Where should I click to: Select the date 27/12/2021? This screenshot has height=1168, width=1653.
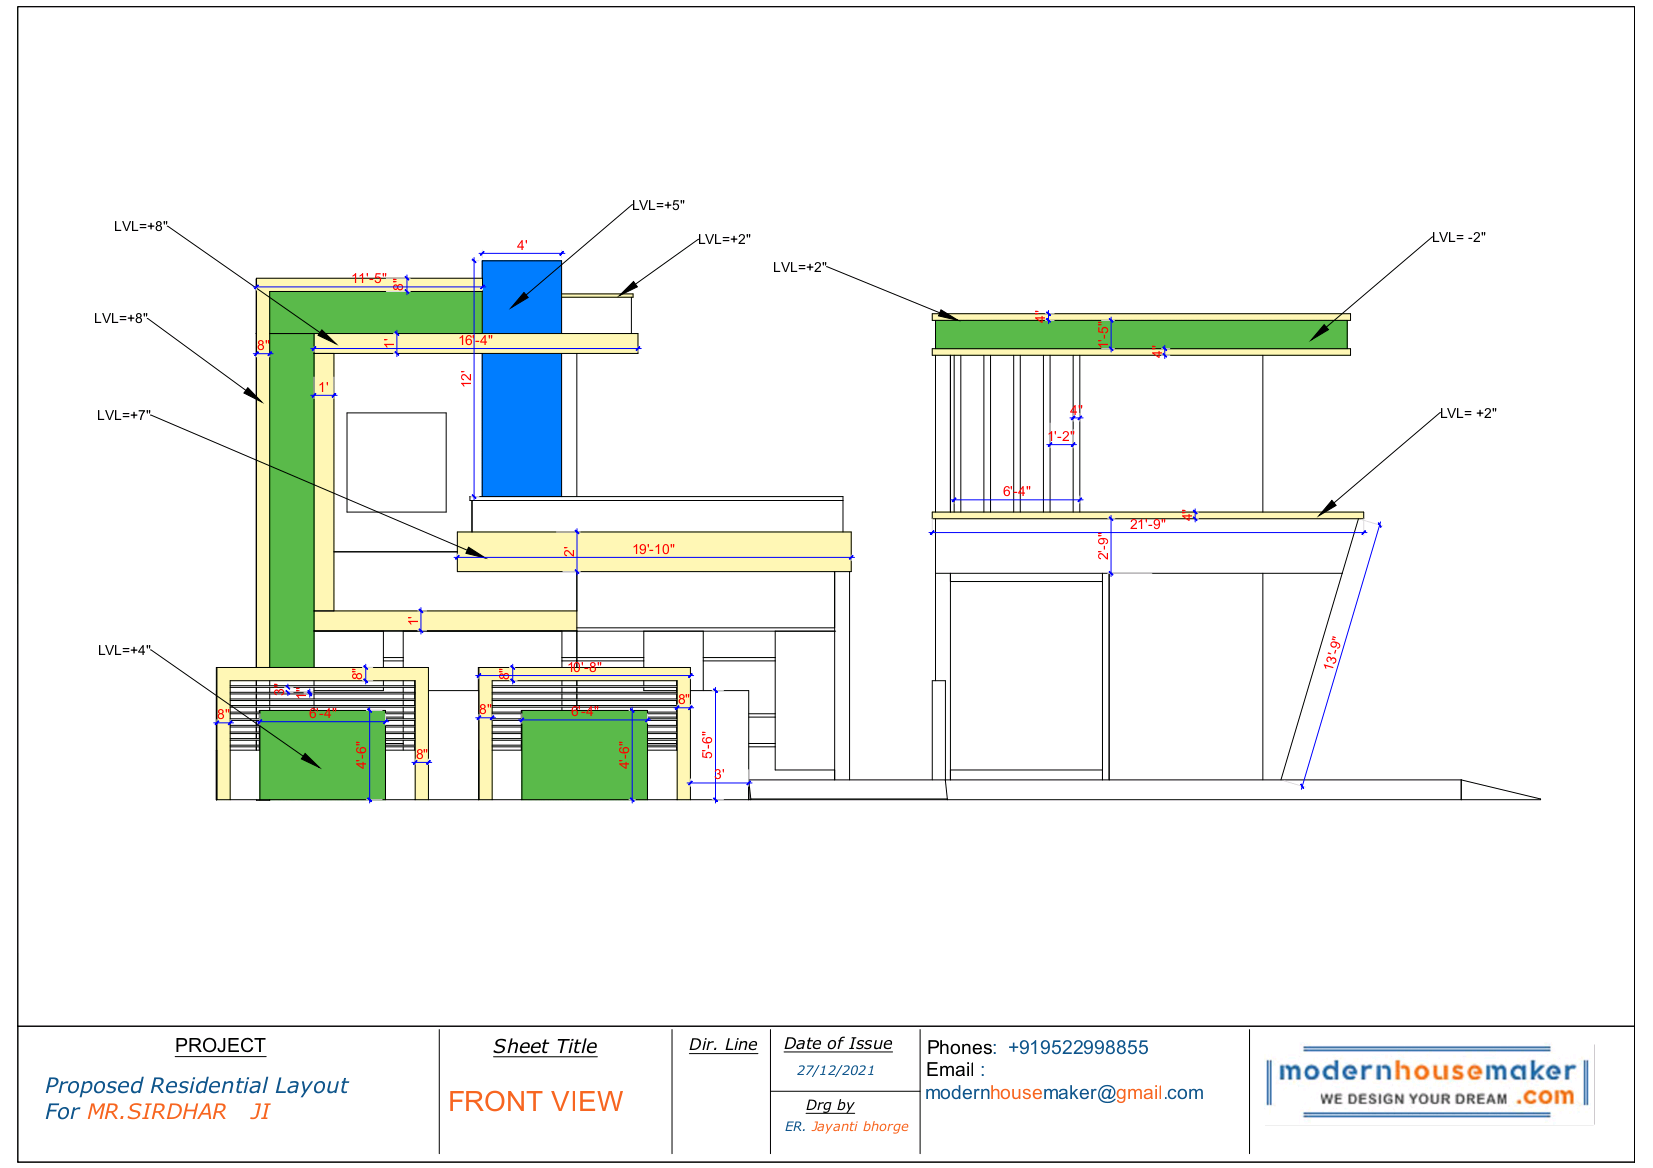click(836, 1070)
